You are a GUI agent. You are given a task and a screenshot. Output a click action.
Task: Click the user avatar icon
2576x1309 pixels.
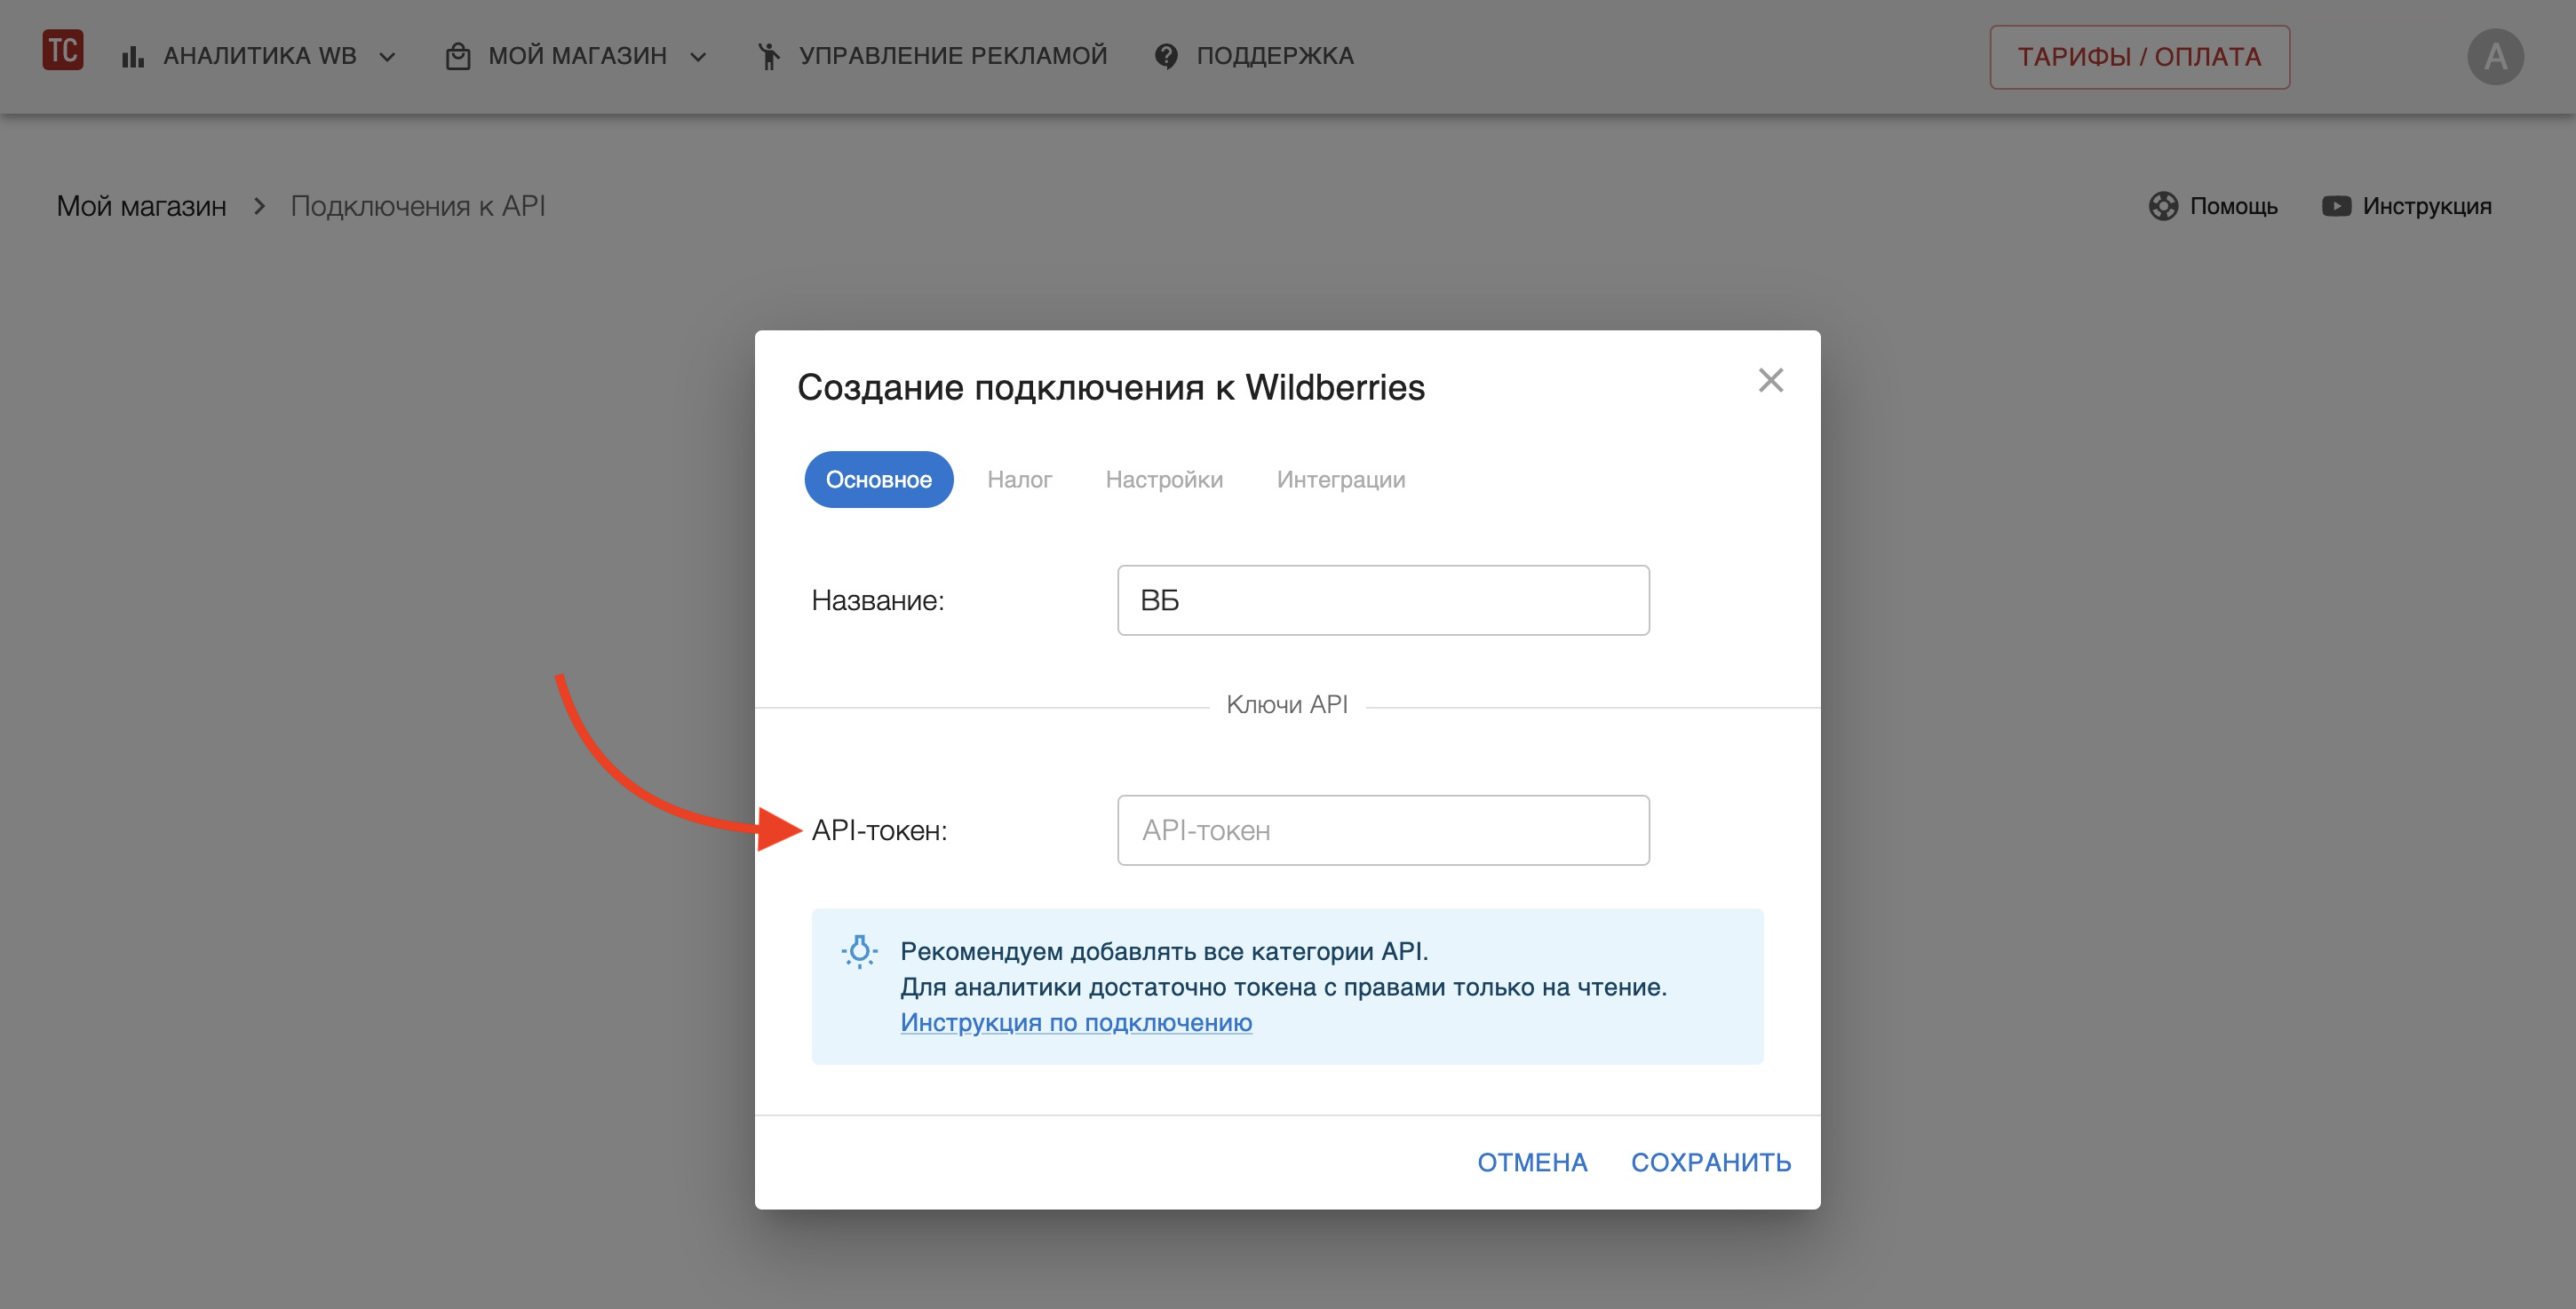coord(2494,57)
